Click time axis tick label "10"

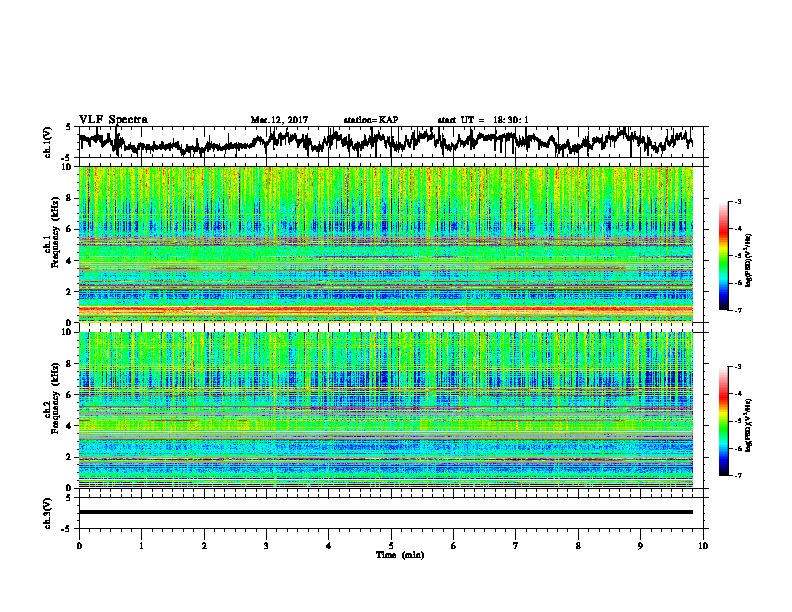pyautogui.click(x=703, y=546)
